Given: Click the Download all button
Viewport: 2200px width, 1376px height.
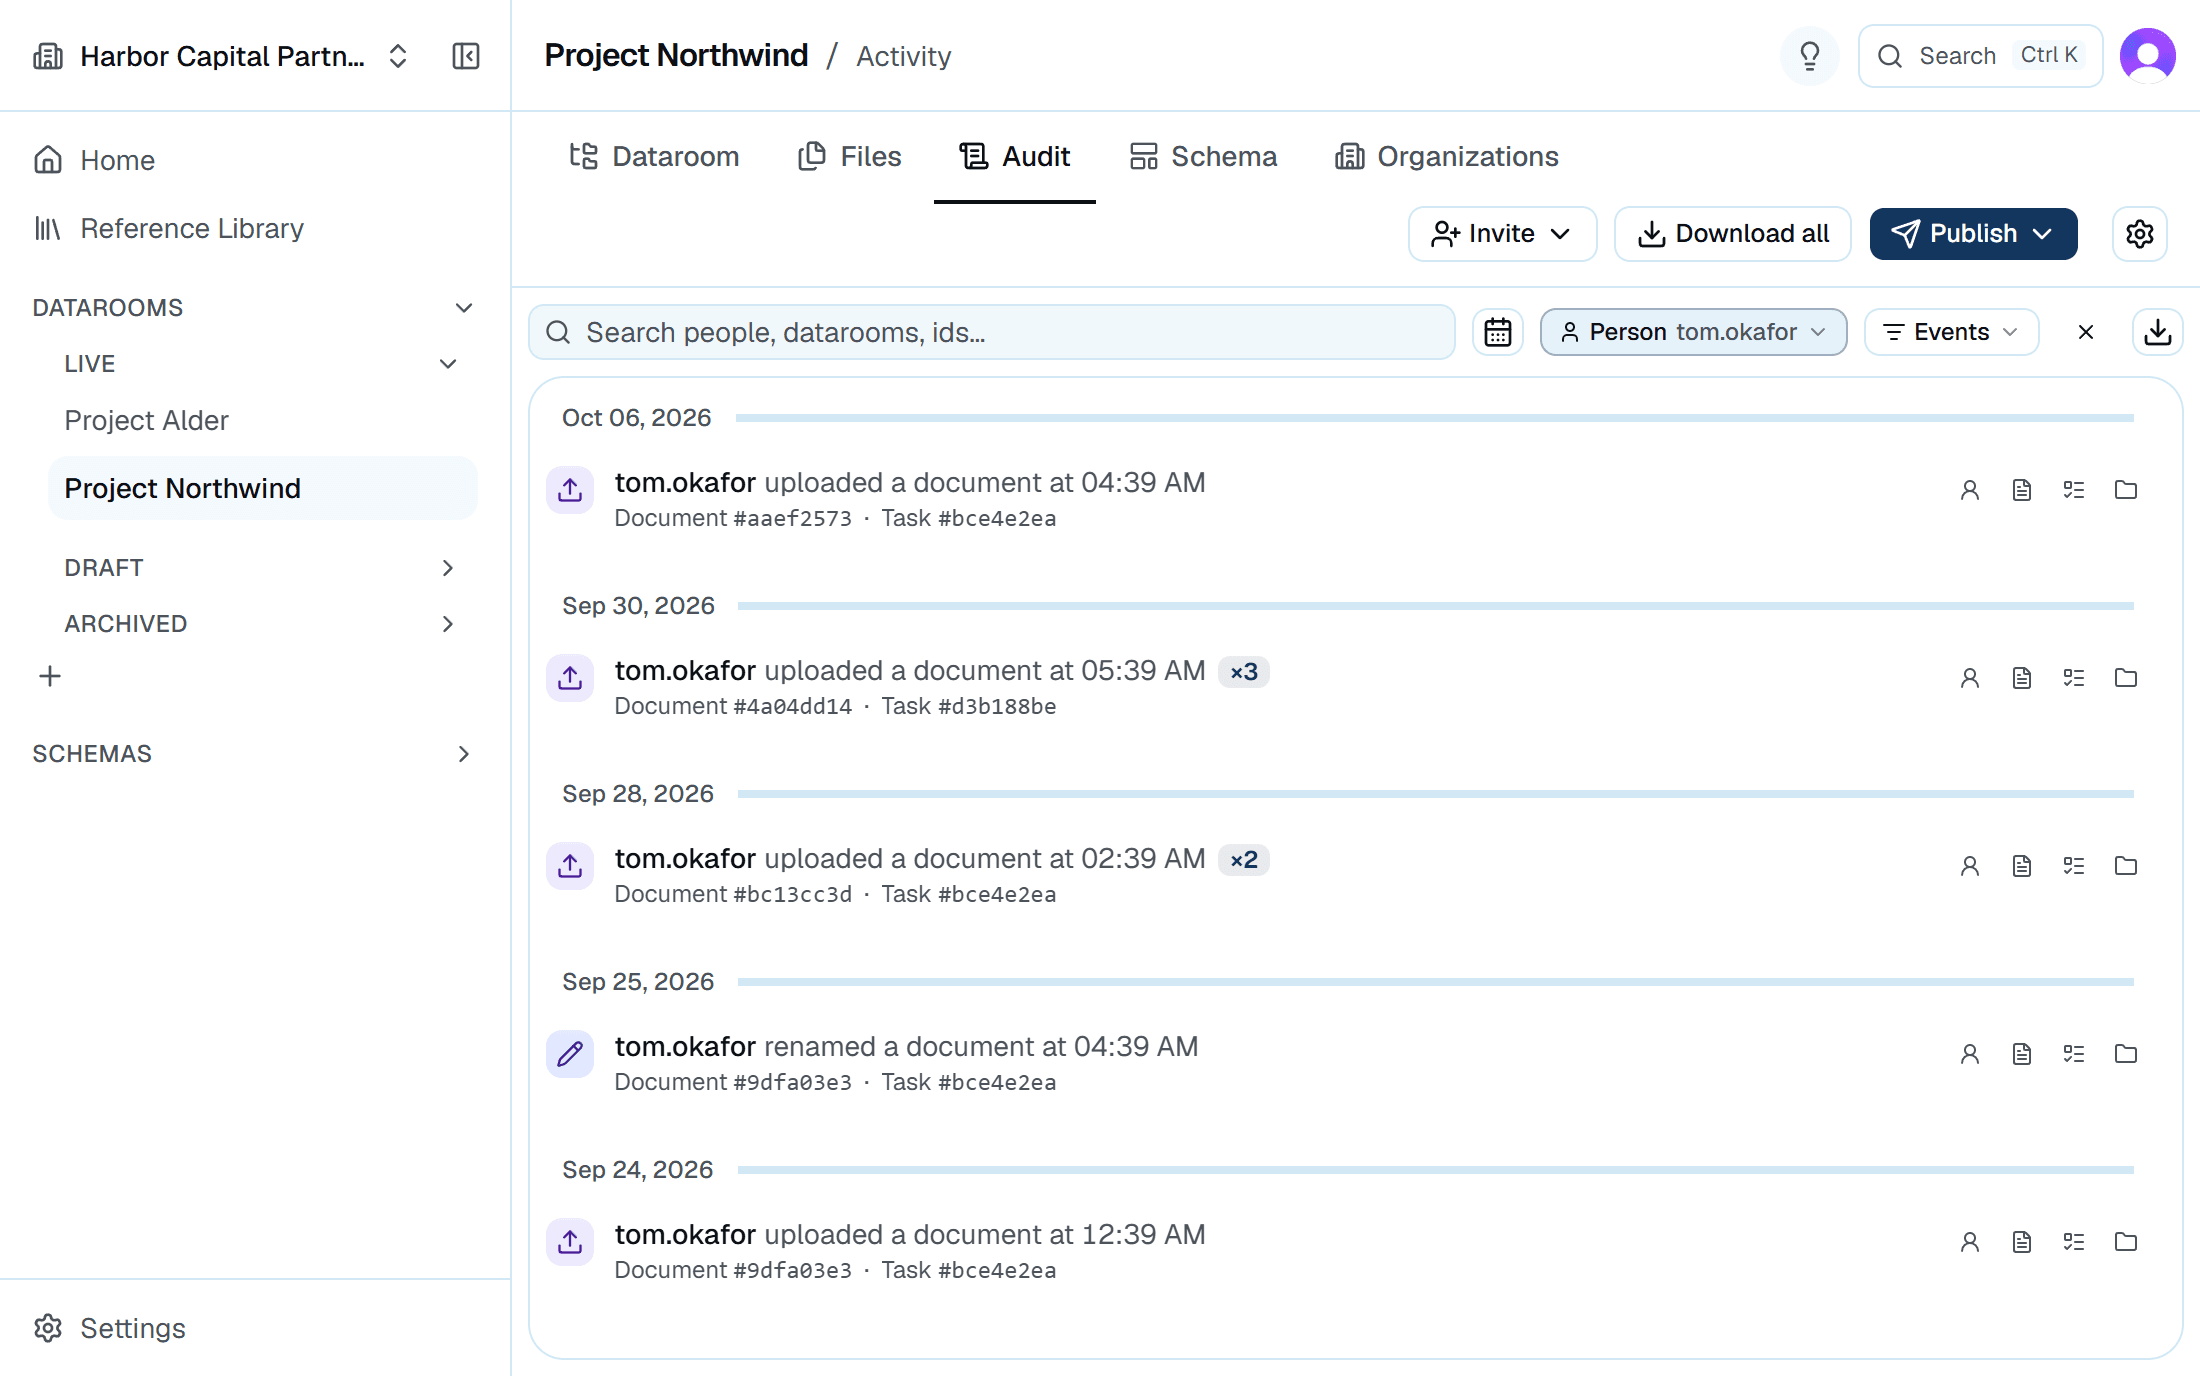Looking at the screenshot, I should coord(1733,234).
